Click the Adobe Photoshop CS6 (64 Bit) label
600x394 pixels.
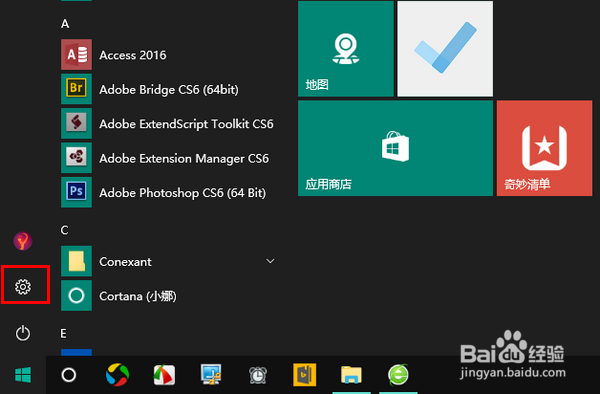pyautogui.click(x=183, y=193)
